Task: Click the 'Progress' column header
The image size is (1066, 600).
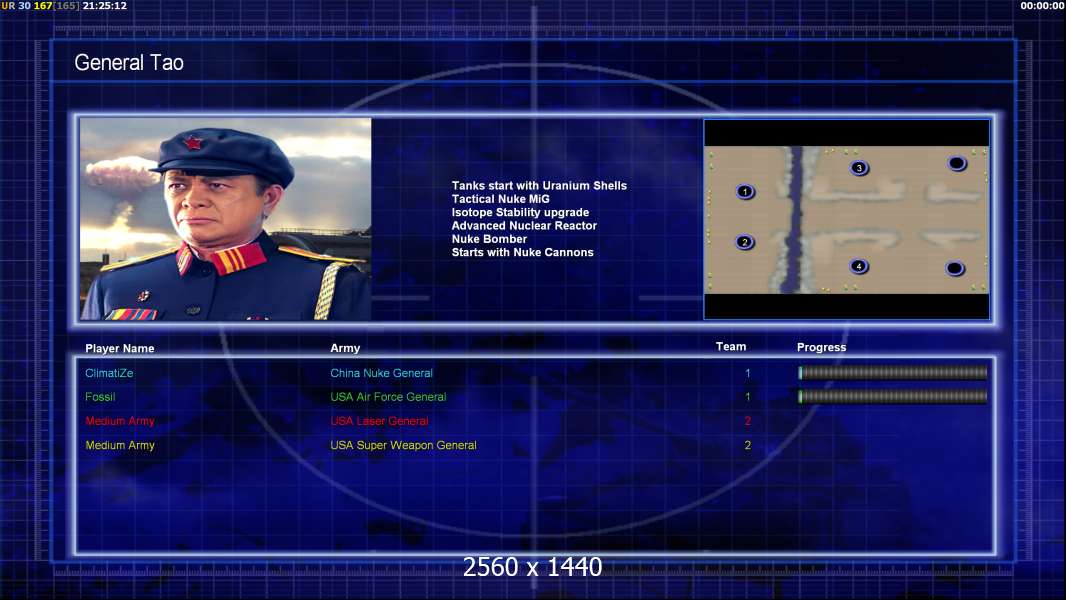Action: 821,347
